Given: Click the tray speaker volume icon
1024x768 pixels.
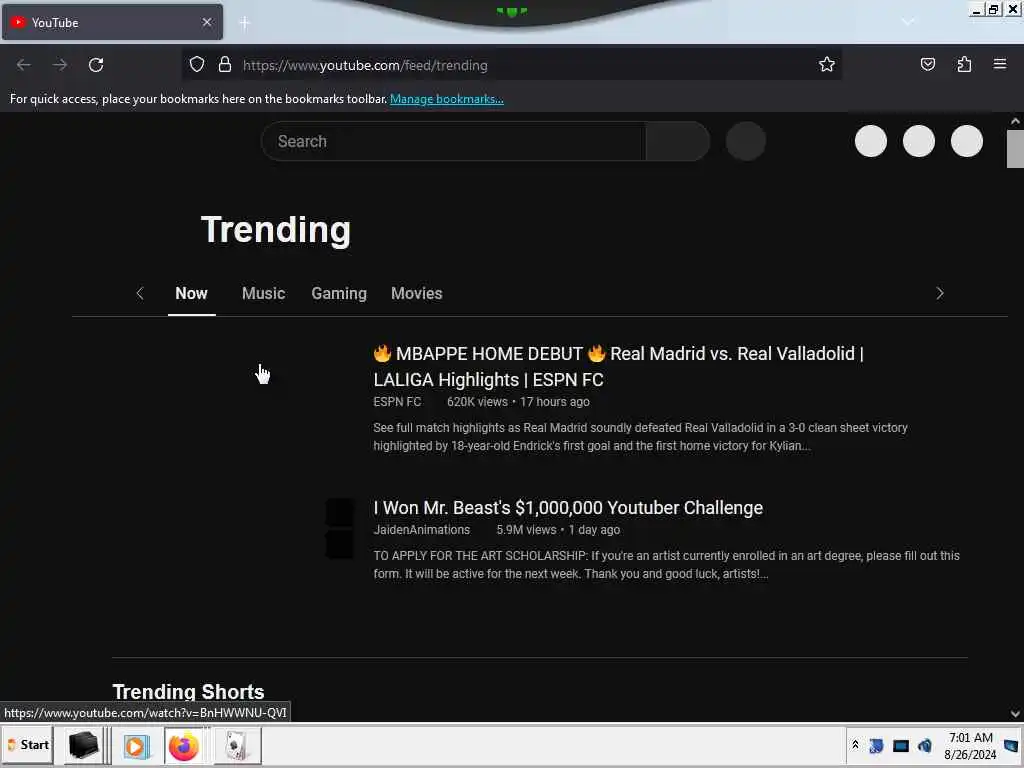Looking at the screenshot, I should click(925, 745).
